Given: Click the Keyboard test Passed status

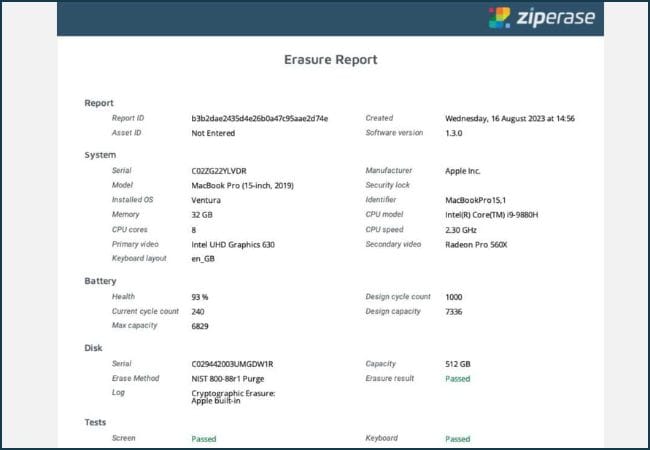Looking at the screenshot, I should [457, 438].
